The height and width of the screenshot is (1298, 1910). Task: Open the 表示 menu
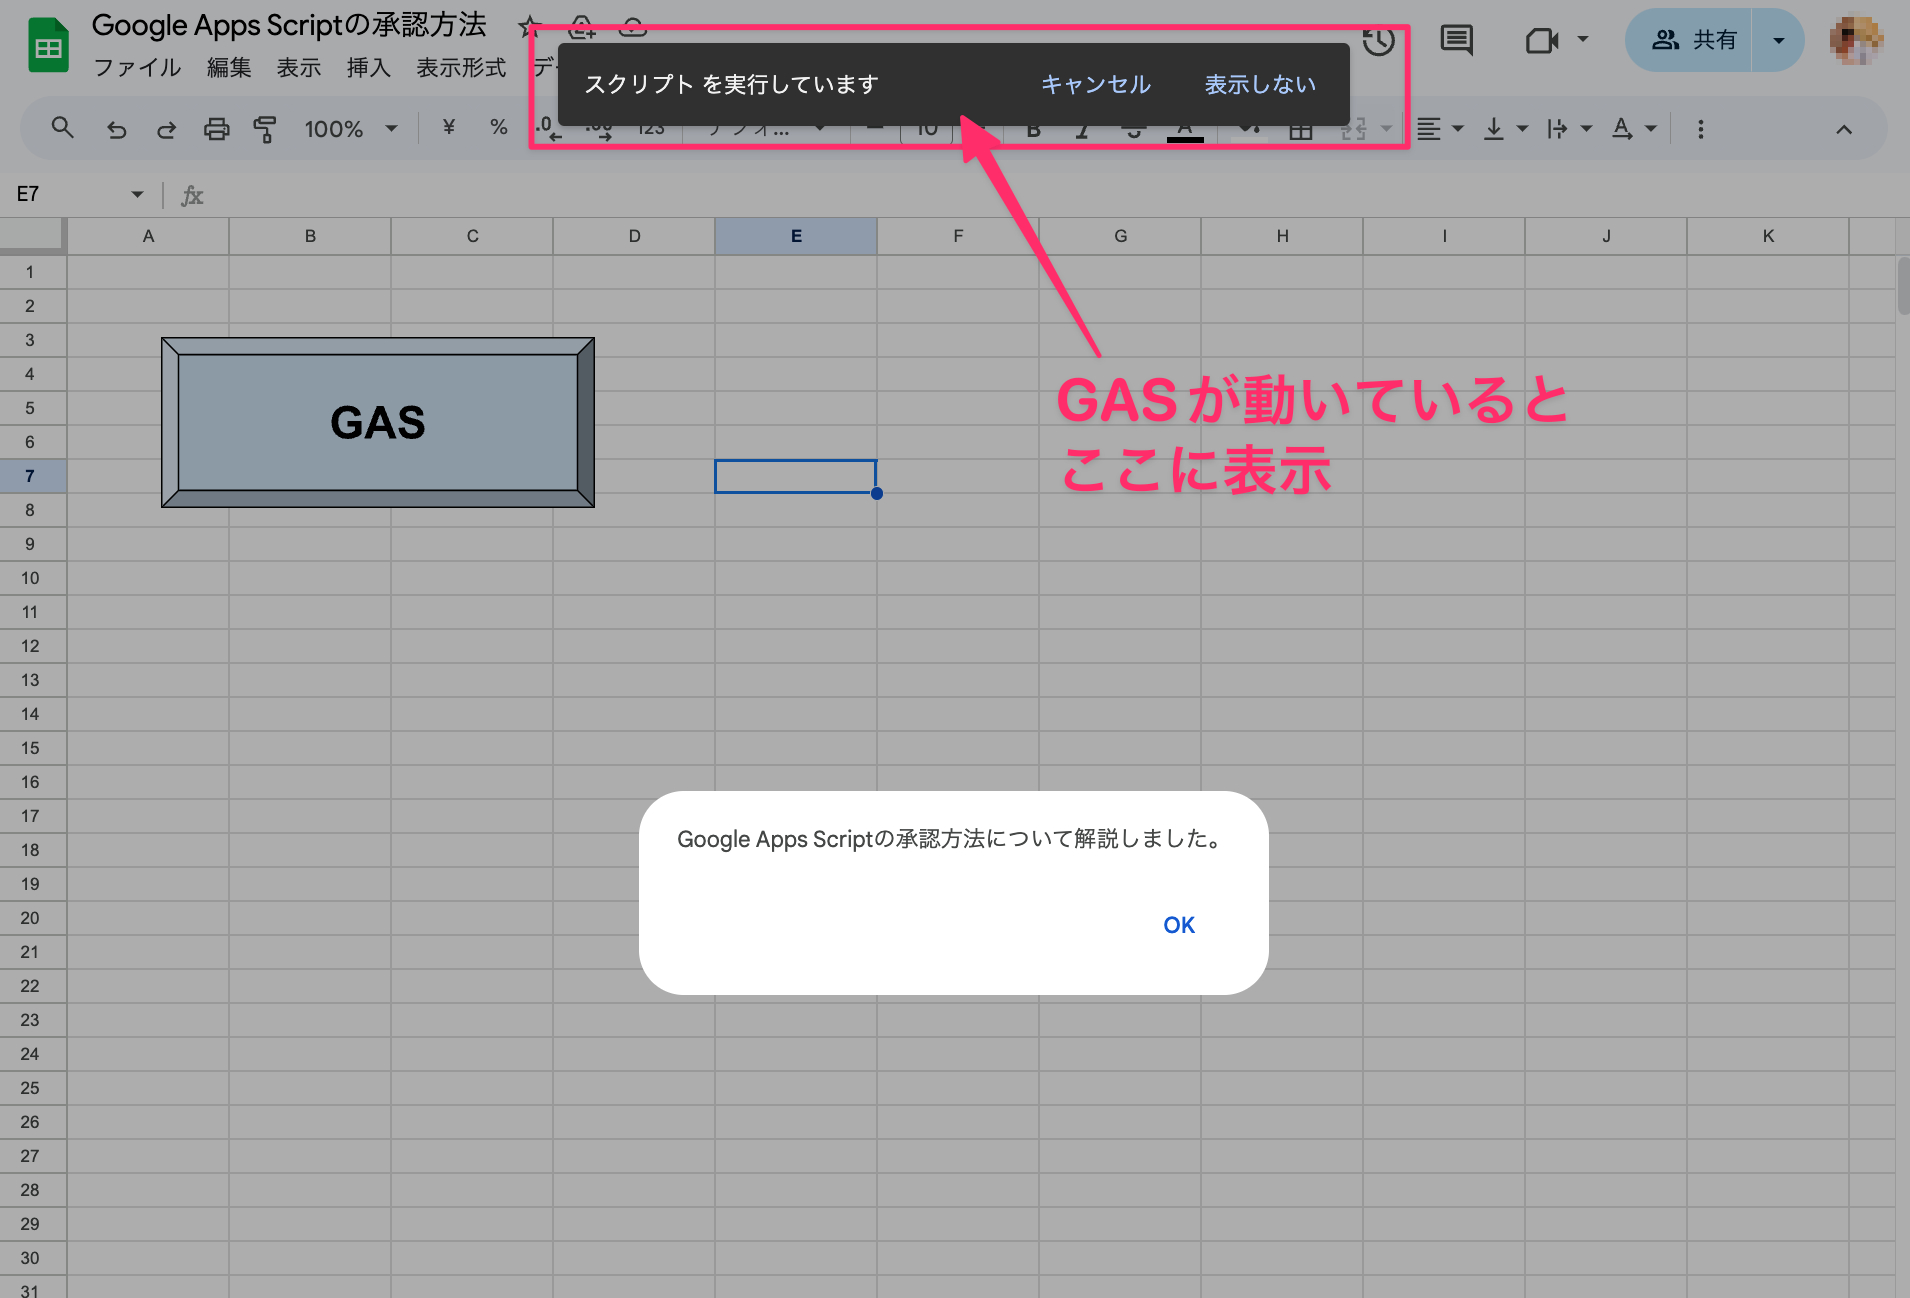pyautogui.click(x=299, y=68)
